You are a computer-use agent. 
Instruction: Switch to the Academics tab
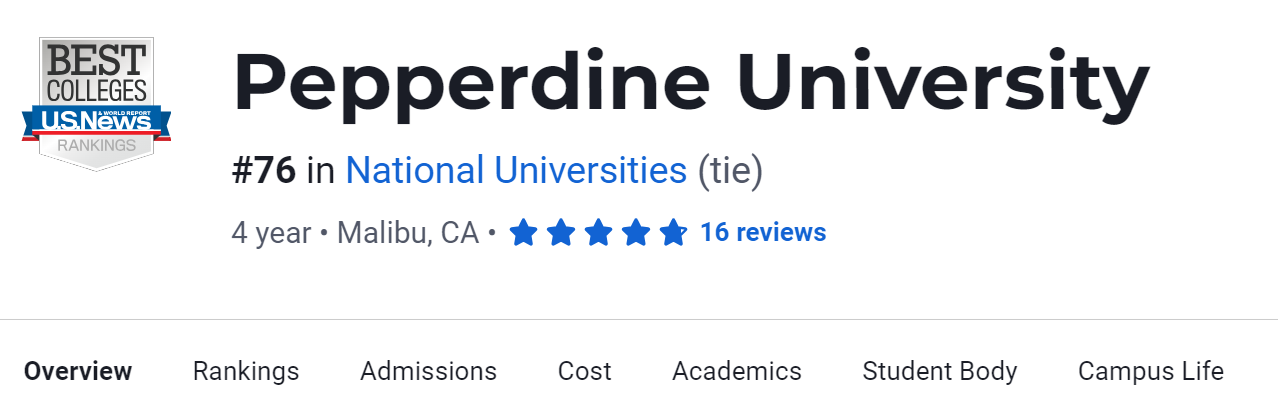tap(737, 372)
